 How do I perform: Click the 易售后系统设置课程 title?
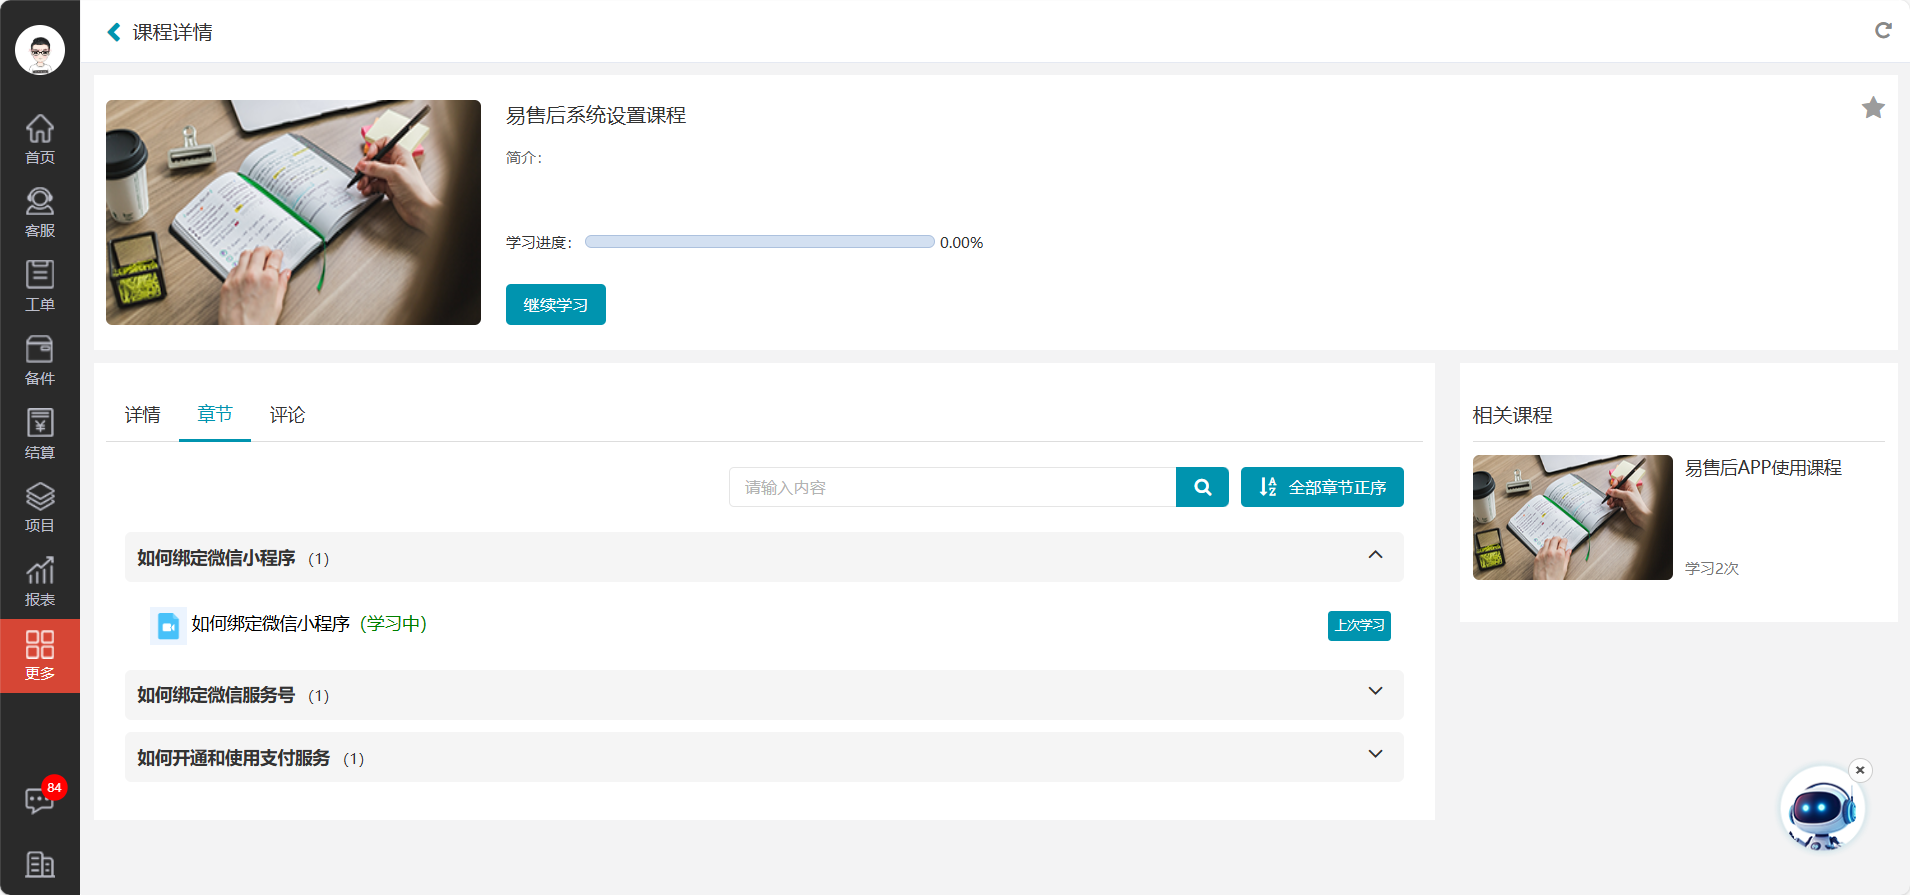(596, 116)
